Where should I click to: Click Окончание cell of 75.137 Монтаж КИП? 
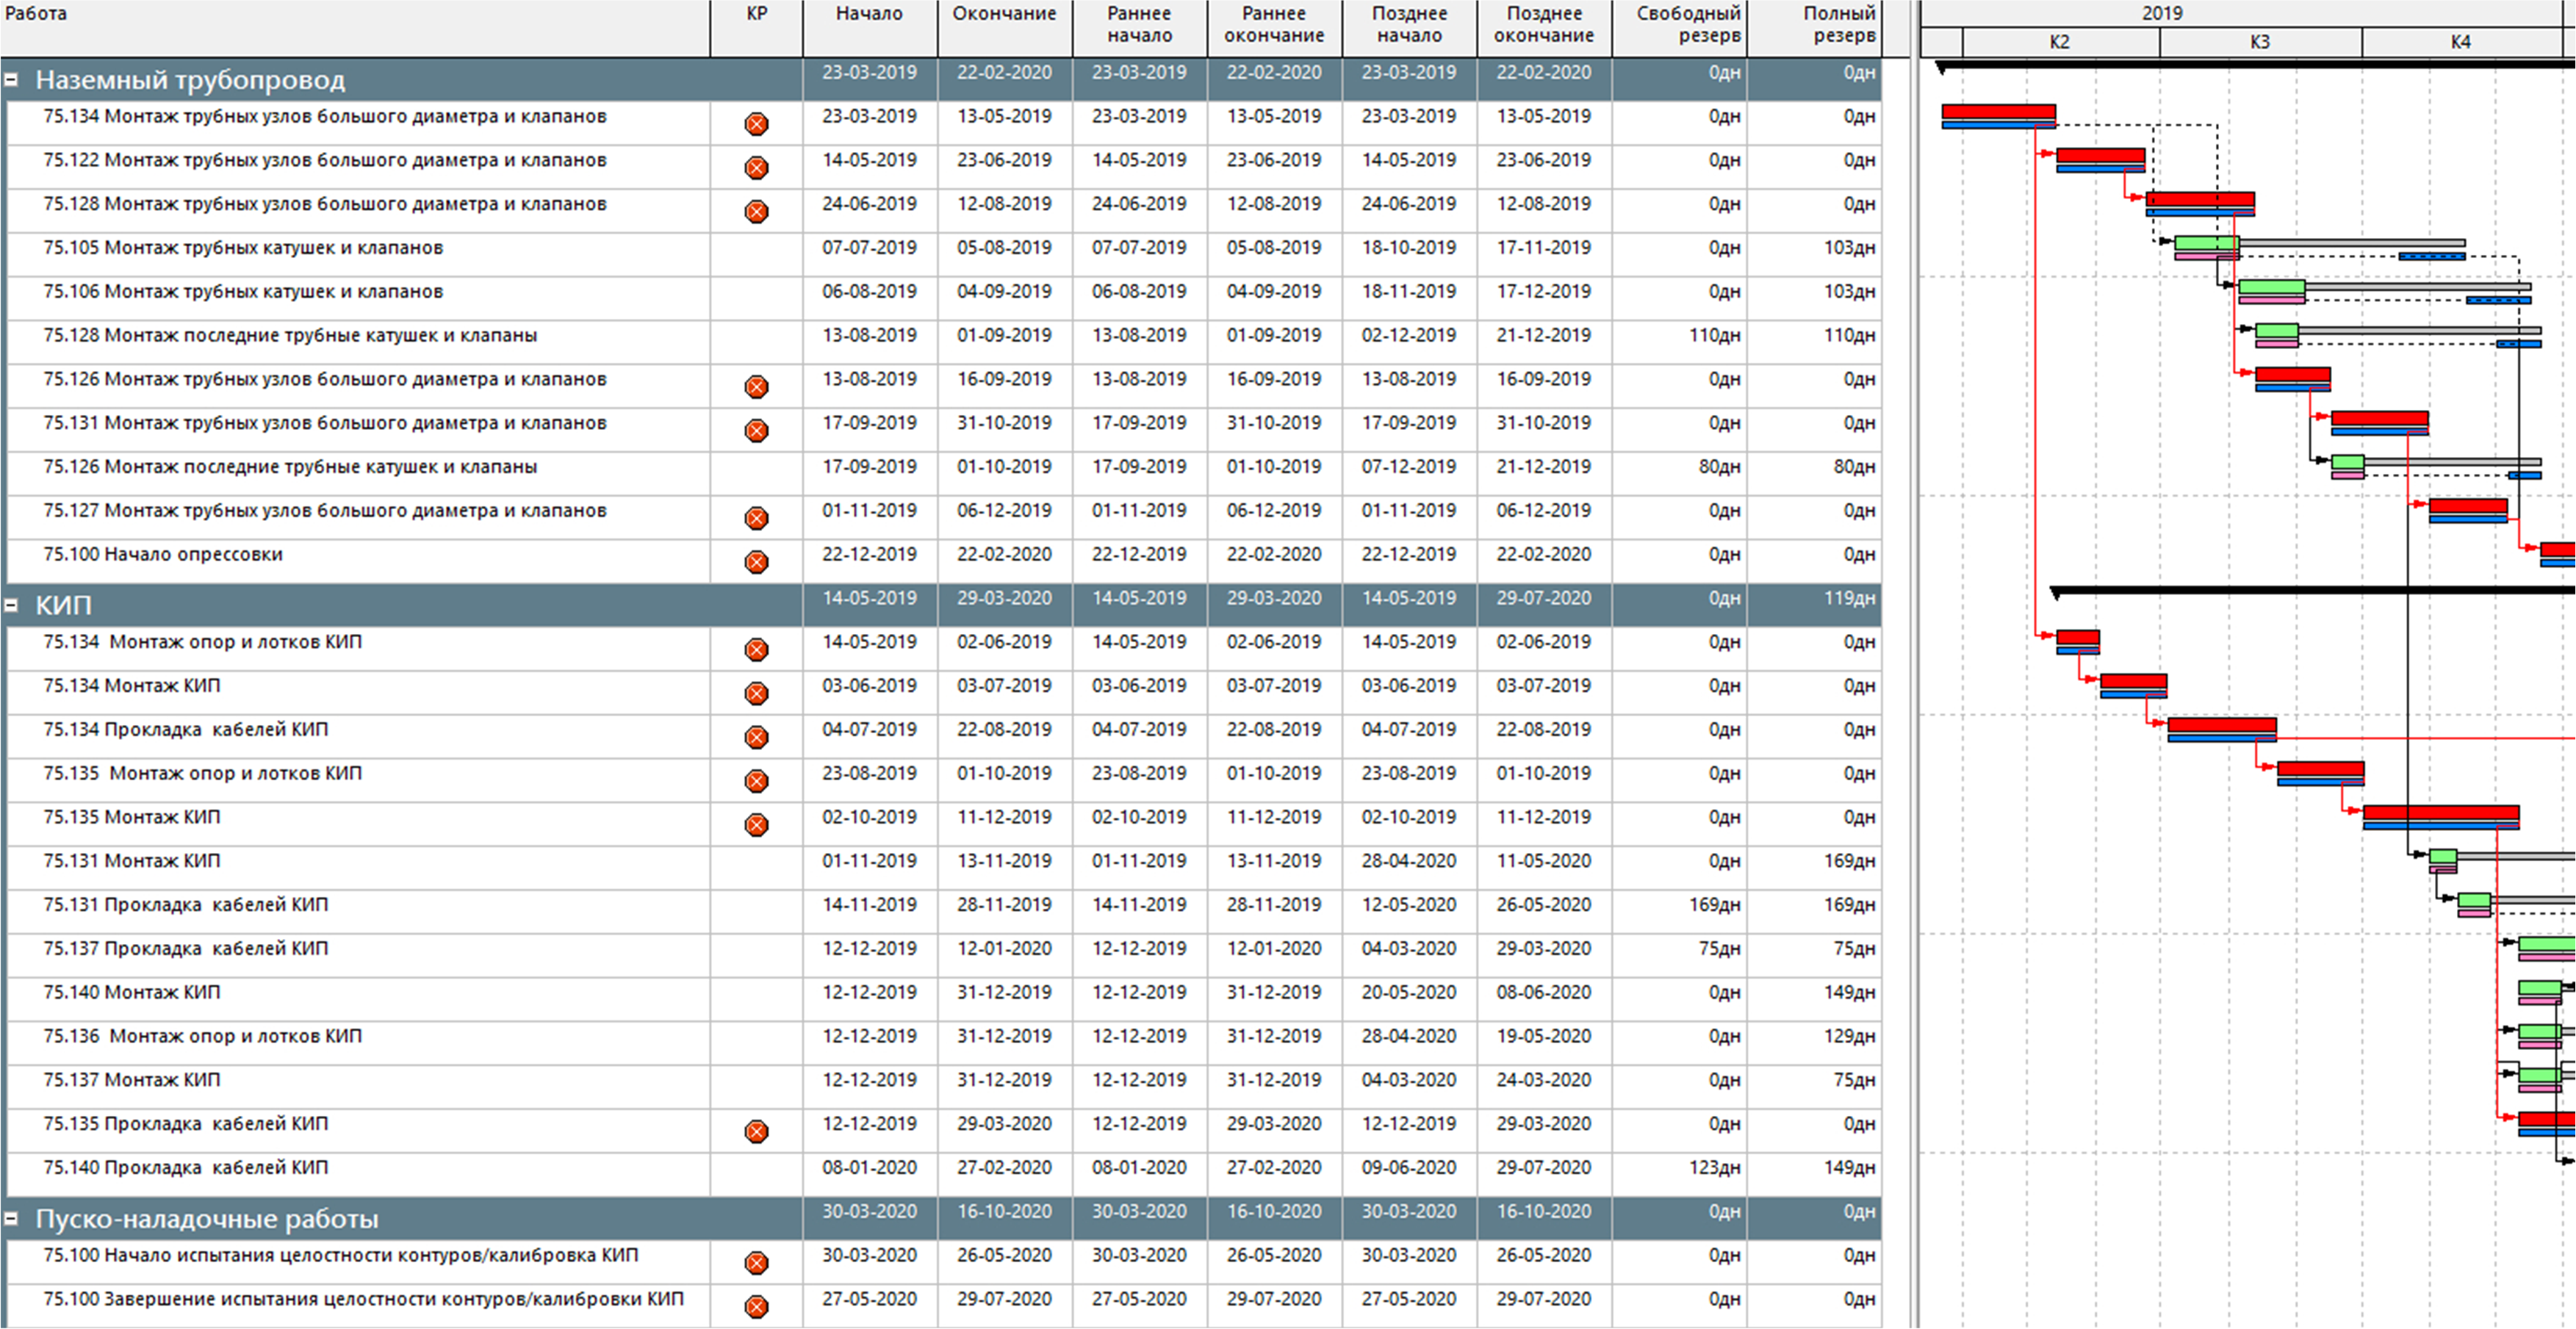[x=1004, y=1080]
